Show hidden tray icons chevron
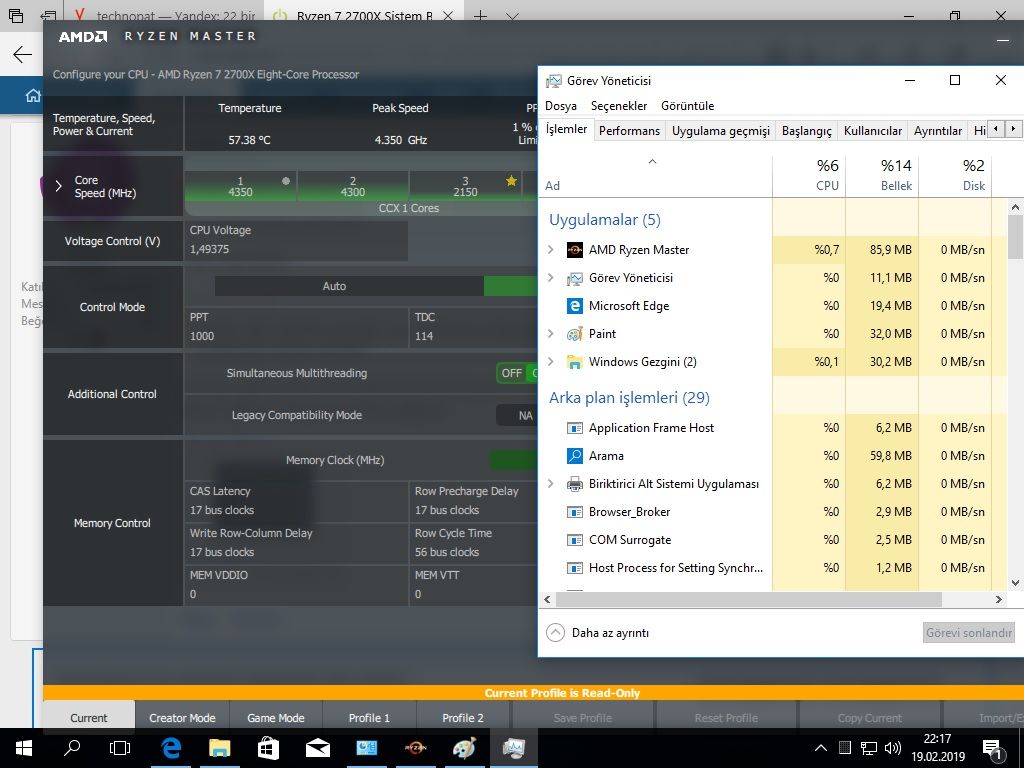This screenshot has height=768, width=1024. coord(821,748)
